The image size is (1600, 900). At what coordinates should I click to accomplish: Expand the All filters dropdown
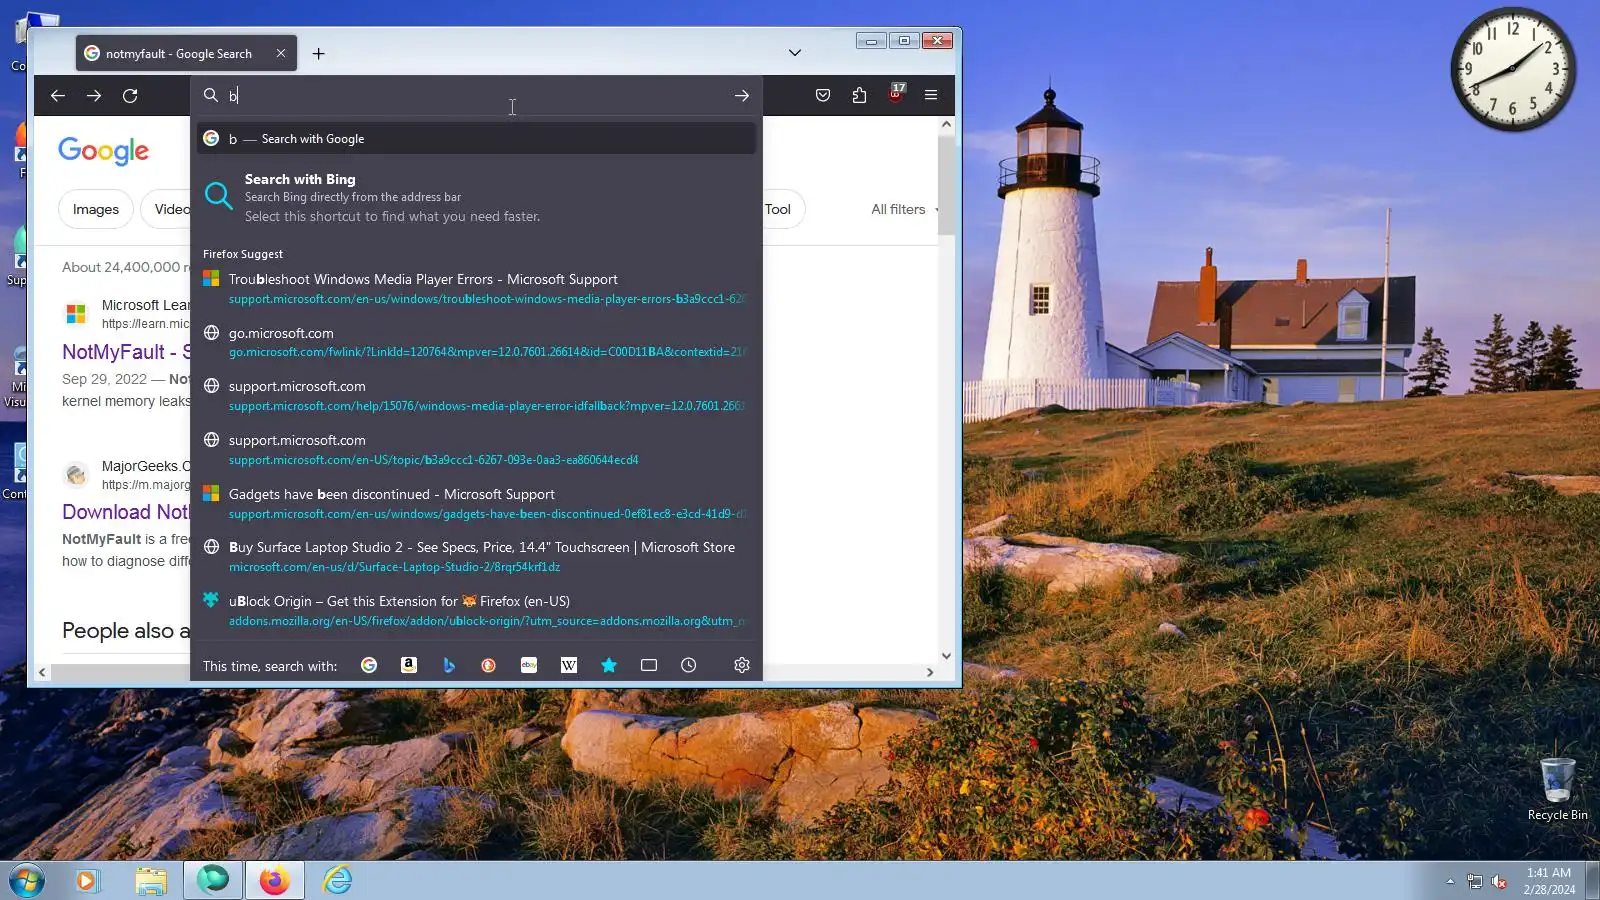coord(905,210)
